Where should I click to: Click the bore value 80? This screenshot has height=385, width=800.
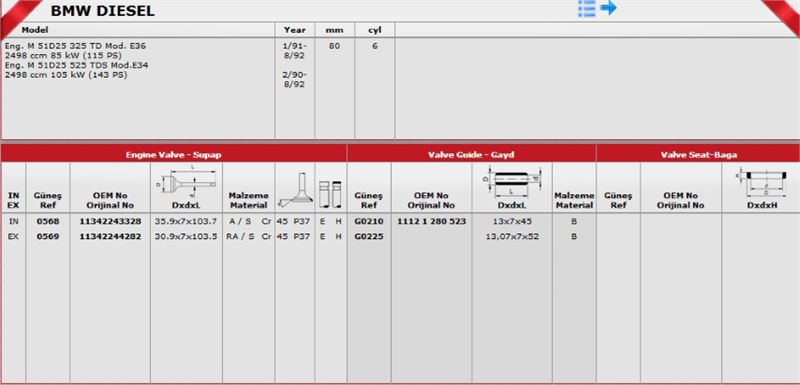334,46
